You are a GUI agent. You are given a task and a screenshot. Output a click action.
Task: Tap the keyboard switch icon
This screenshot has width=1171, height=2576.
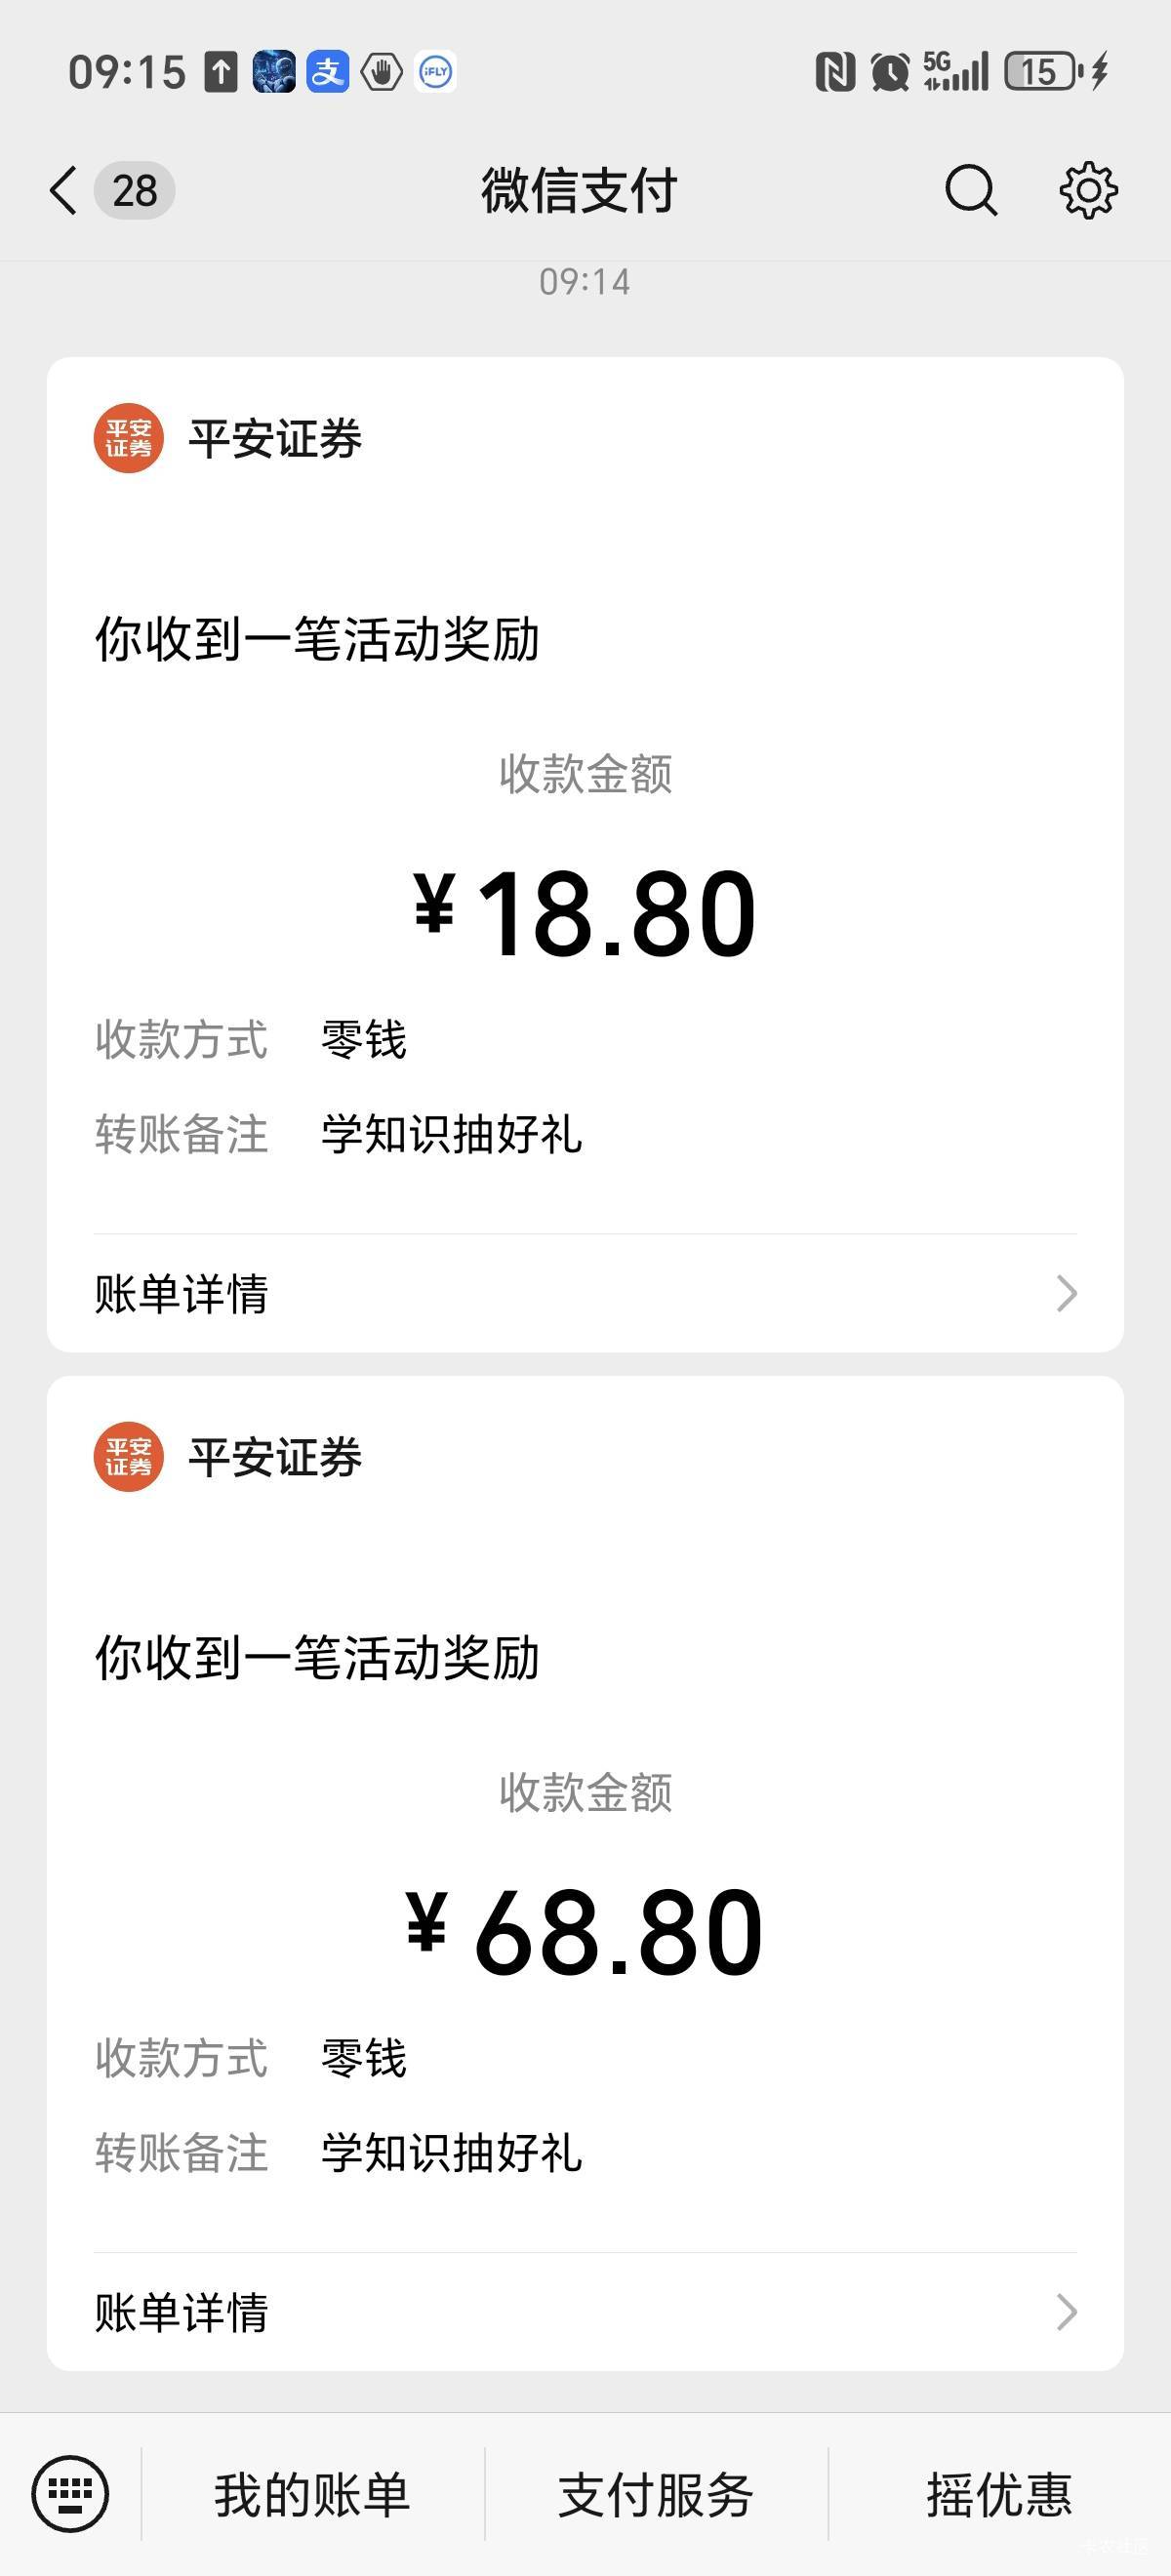(70, 2493)
